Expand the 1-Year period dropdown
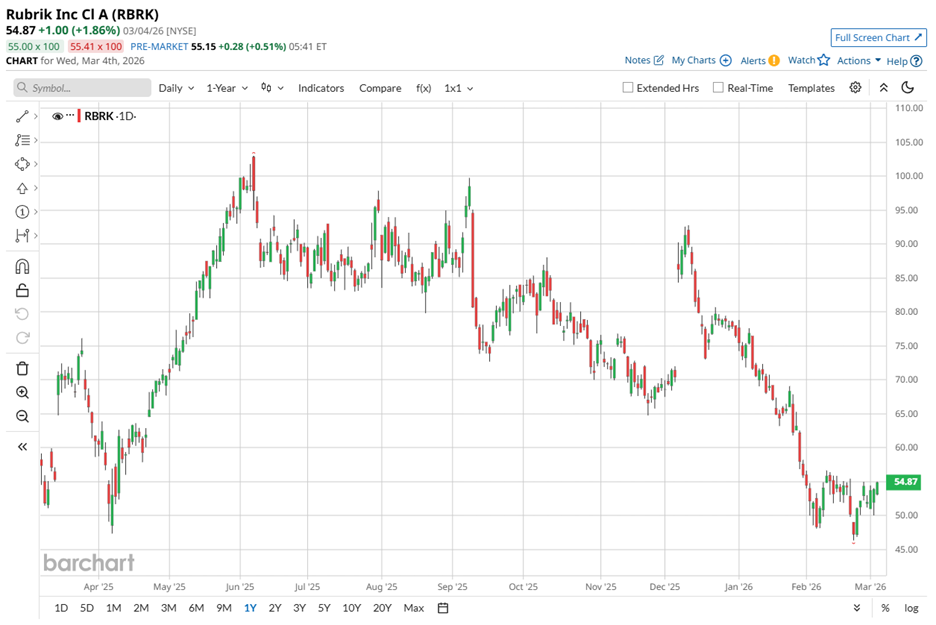936x625 pixels. point(225,88)
